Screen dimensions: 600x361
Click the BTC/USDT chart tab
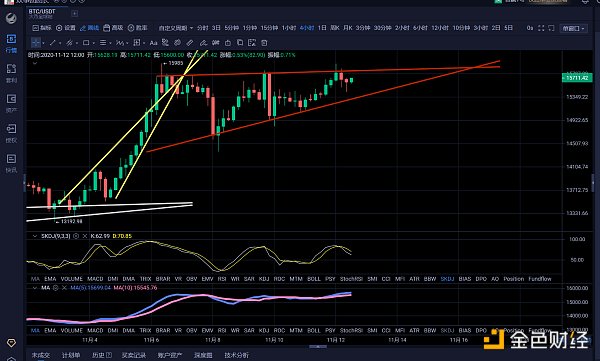pos(42,13)
